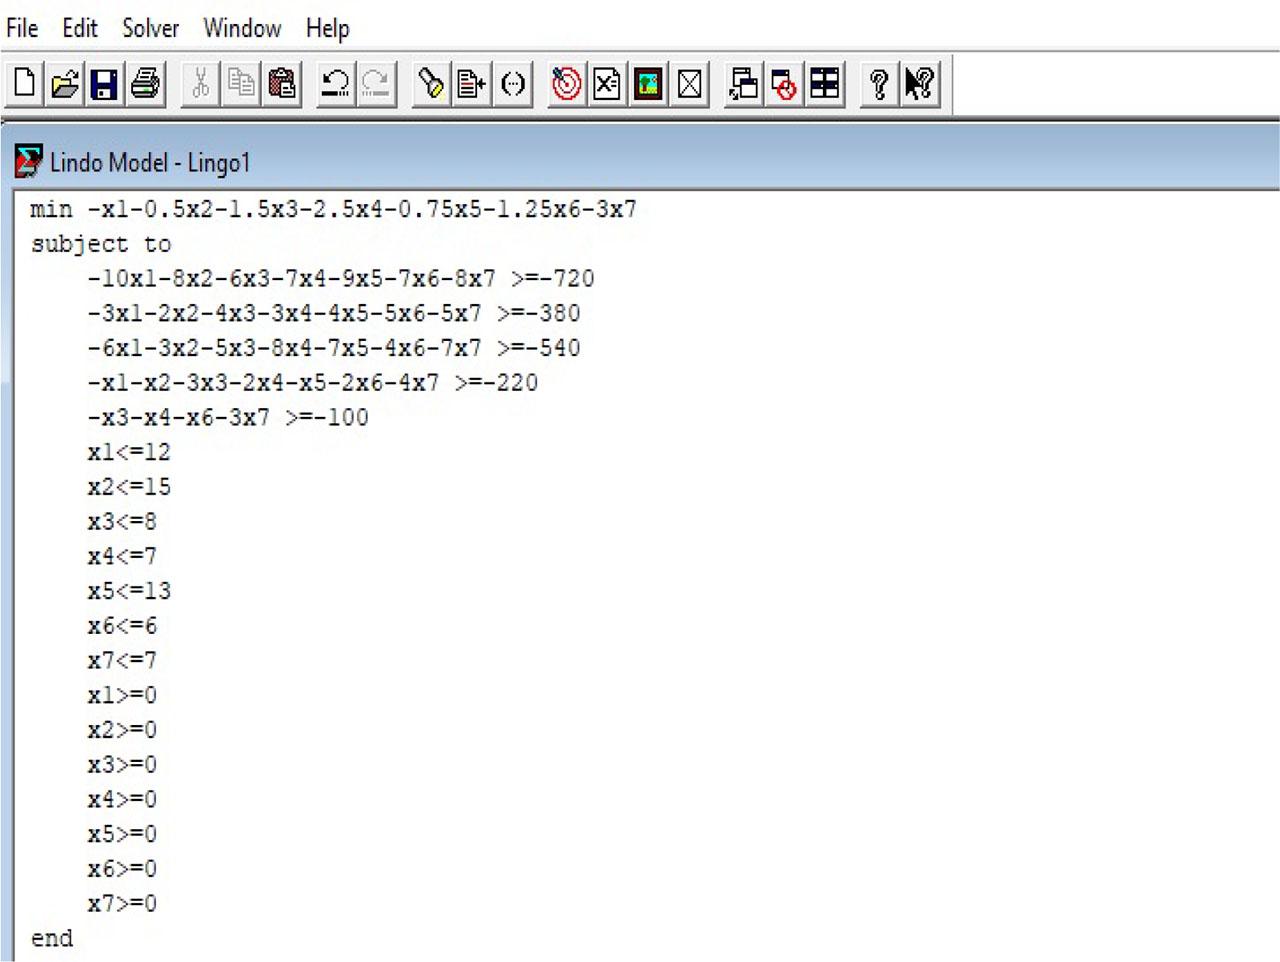Paste from clipboard using the toolbar icon
Screen dimensions: 1280x962
click(283, 84)
